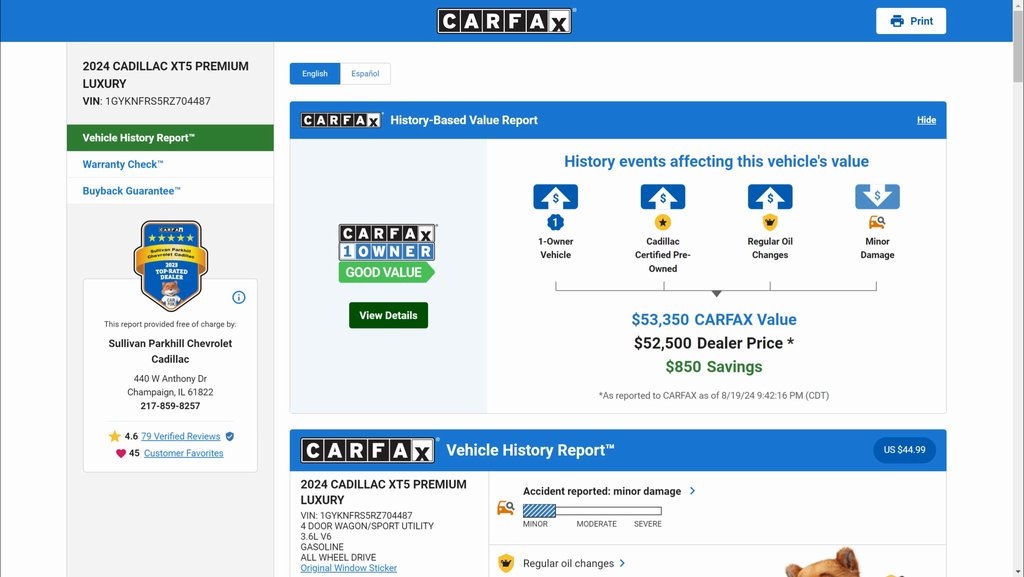The image size is (1024, 577).
Task: Click the $850 Savings text
Action: 714,367
